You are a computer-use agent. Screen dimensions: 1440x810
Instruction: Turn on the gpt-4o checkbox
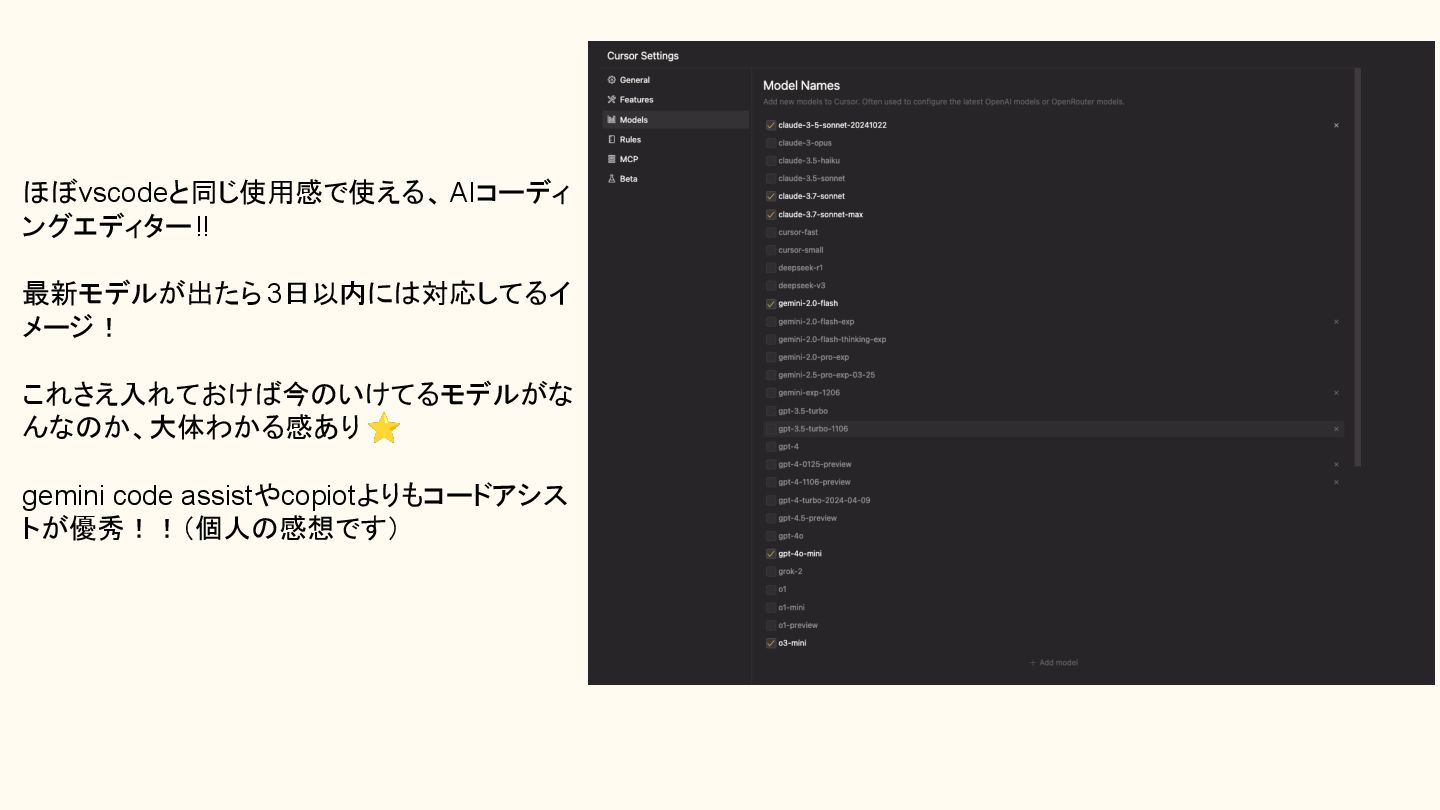coord(771,536)
